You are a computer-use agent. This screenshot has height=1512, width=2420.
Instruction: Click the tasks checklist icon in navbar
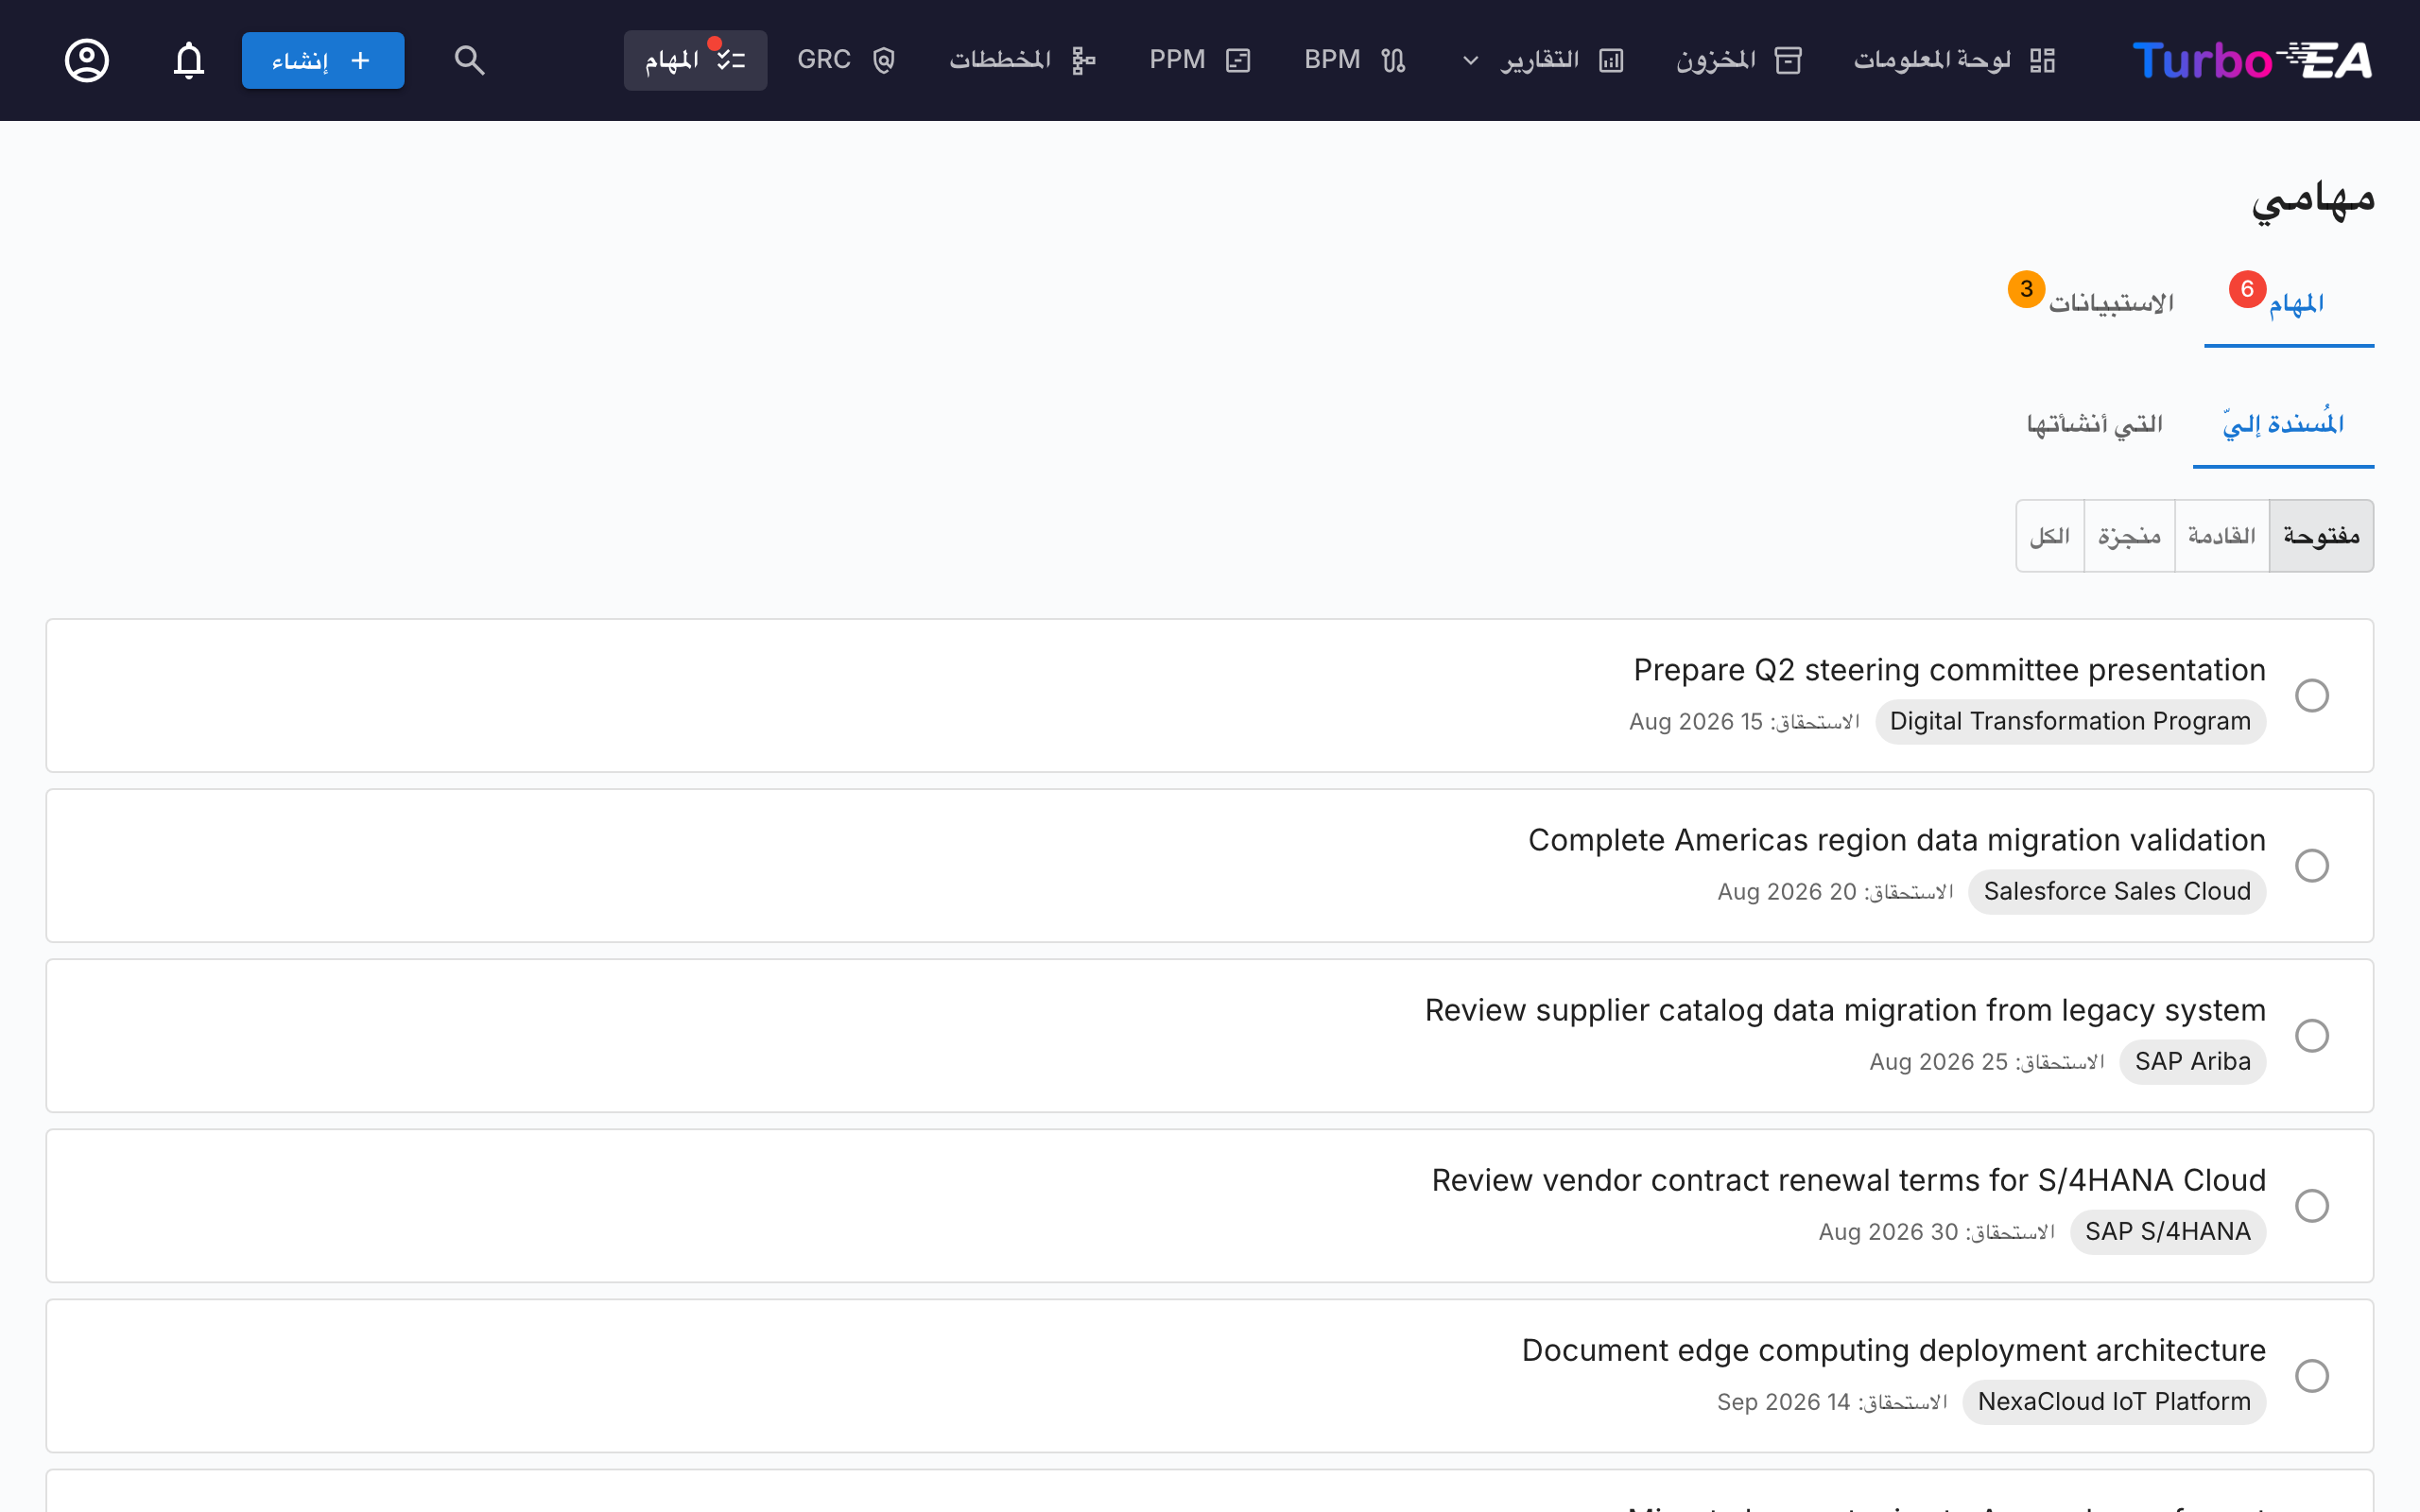(x=731, y=60)
